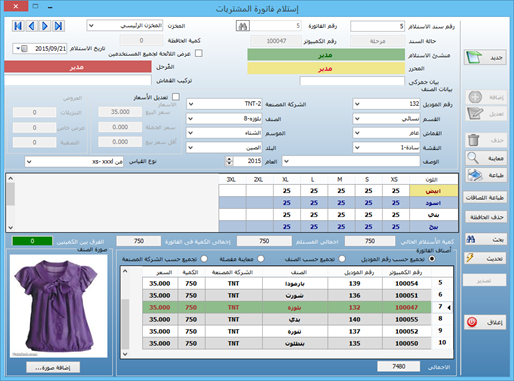Go to first record navigation arrow
514x381 pixels.
[18, 26]
